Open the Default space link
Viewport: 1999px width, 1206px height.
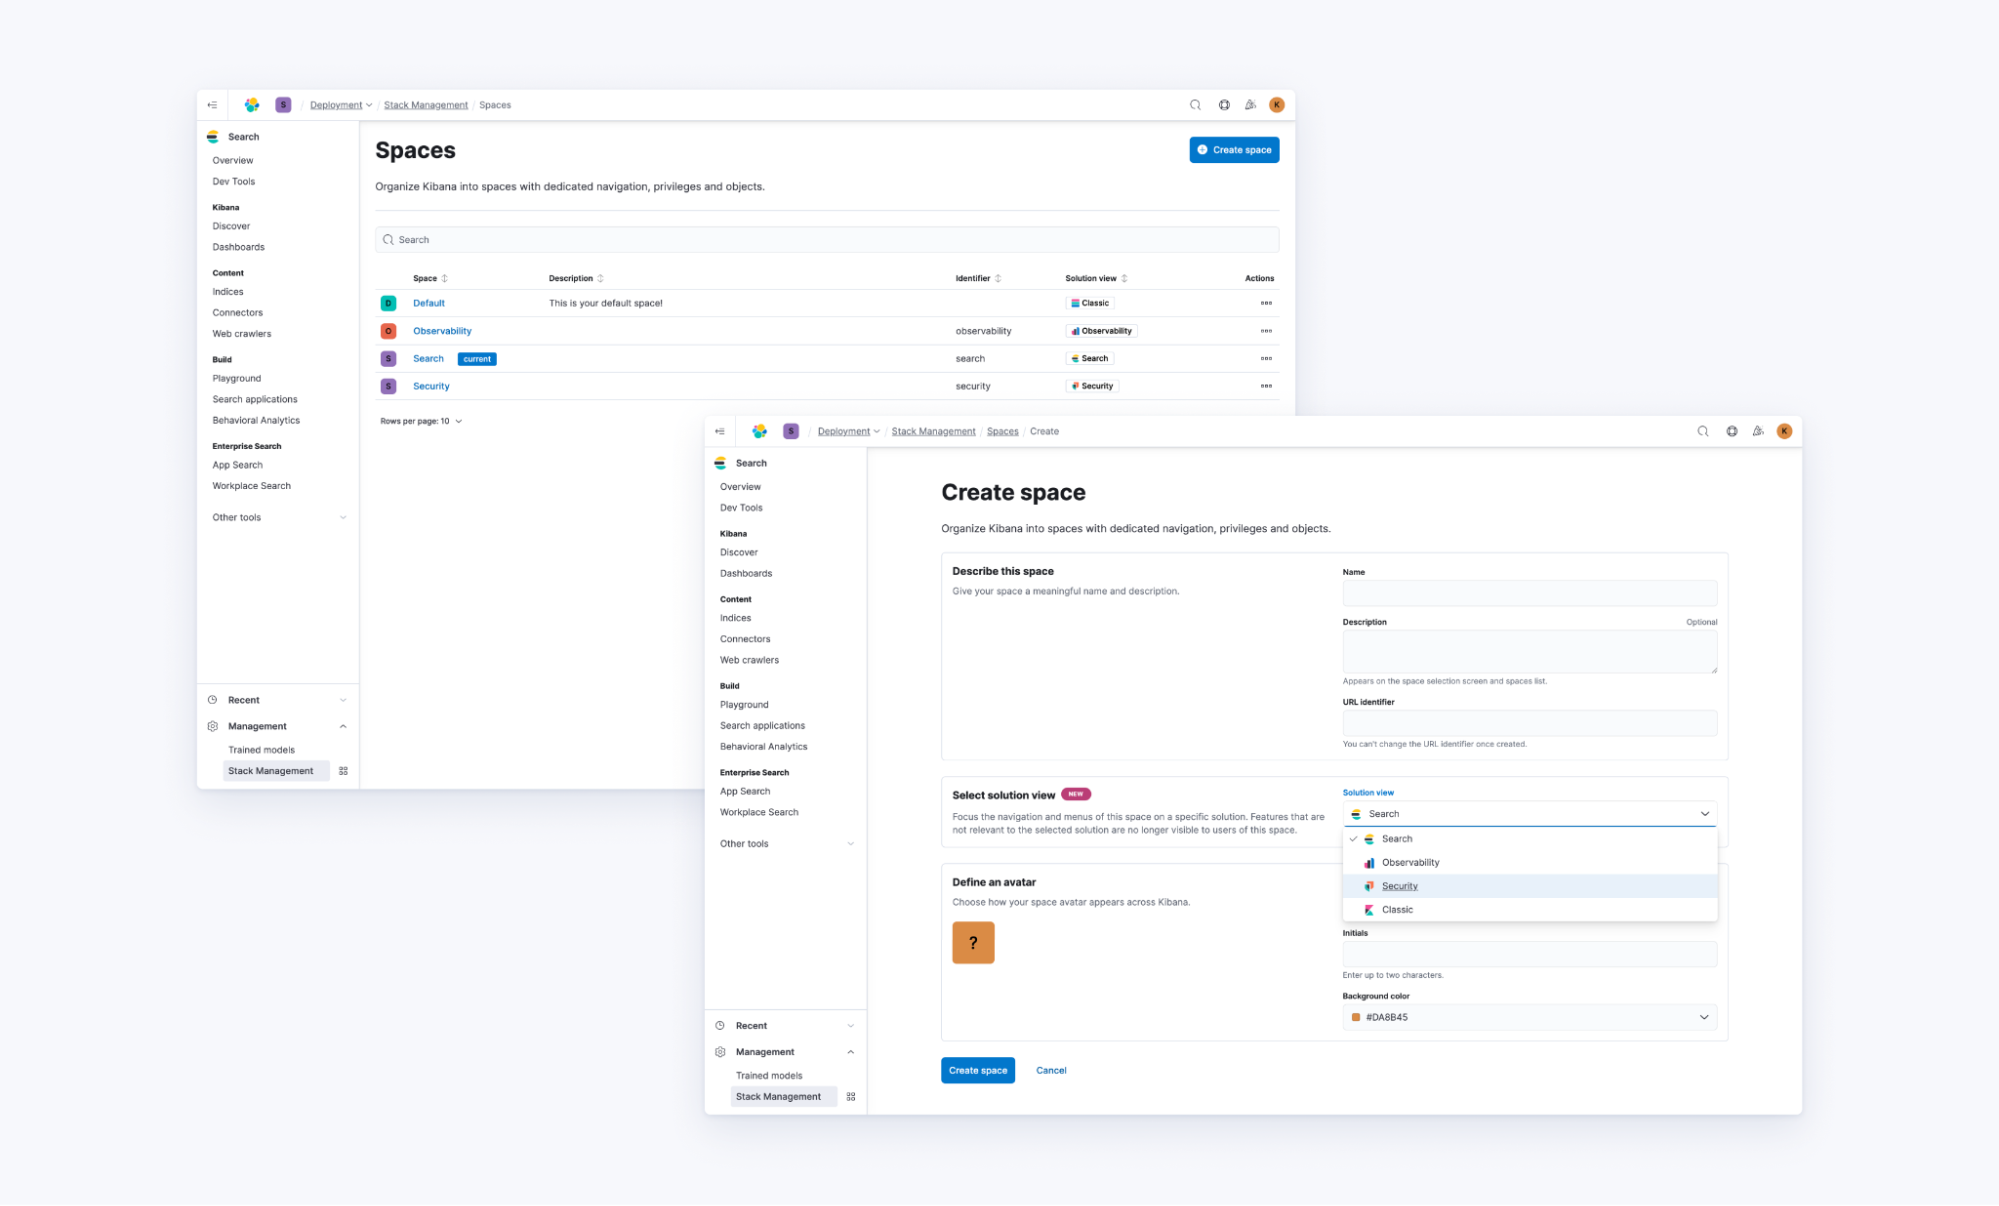coord(429,303)
